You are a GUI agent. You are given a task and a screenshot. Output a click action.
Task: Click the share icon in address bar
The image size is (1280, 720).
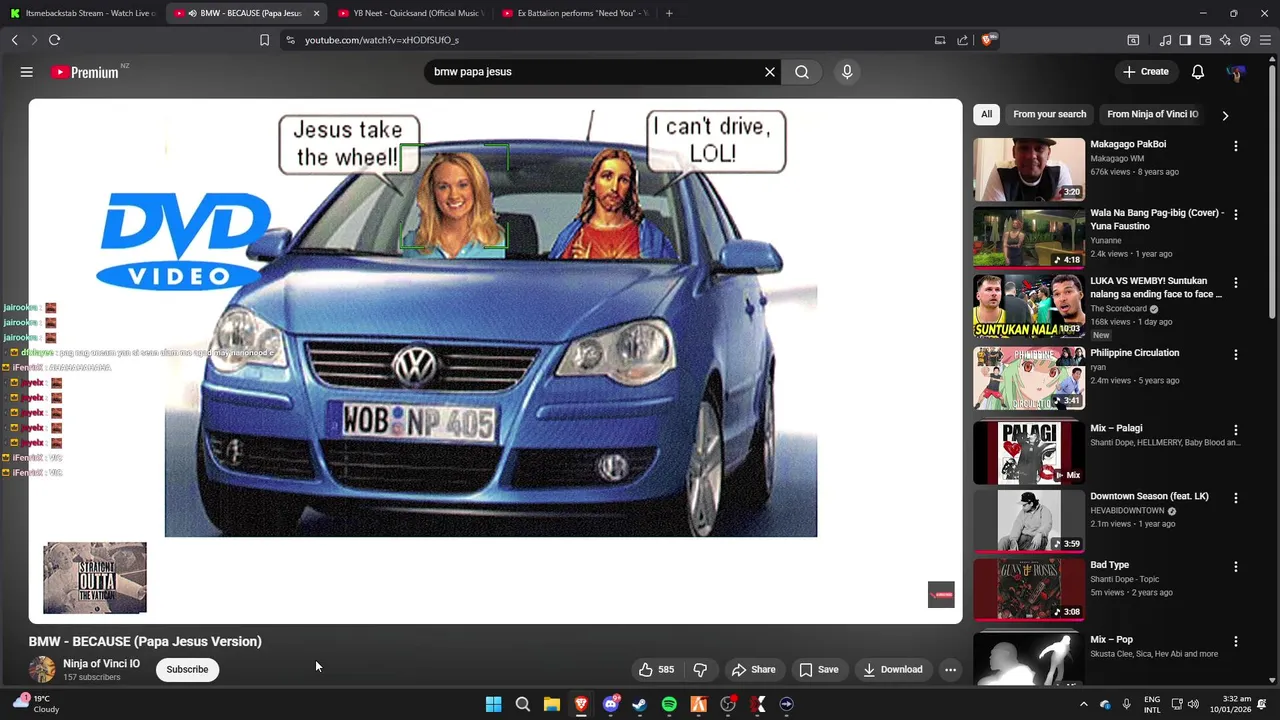(x=962, y=40)
